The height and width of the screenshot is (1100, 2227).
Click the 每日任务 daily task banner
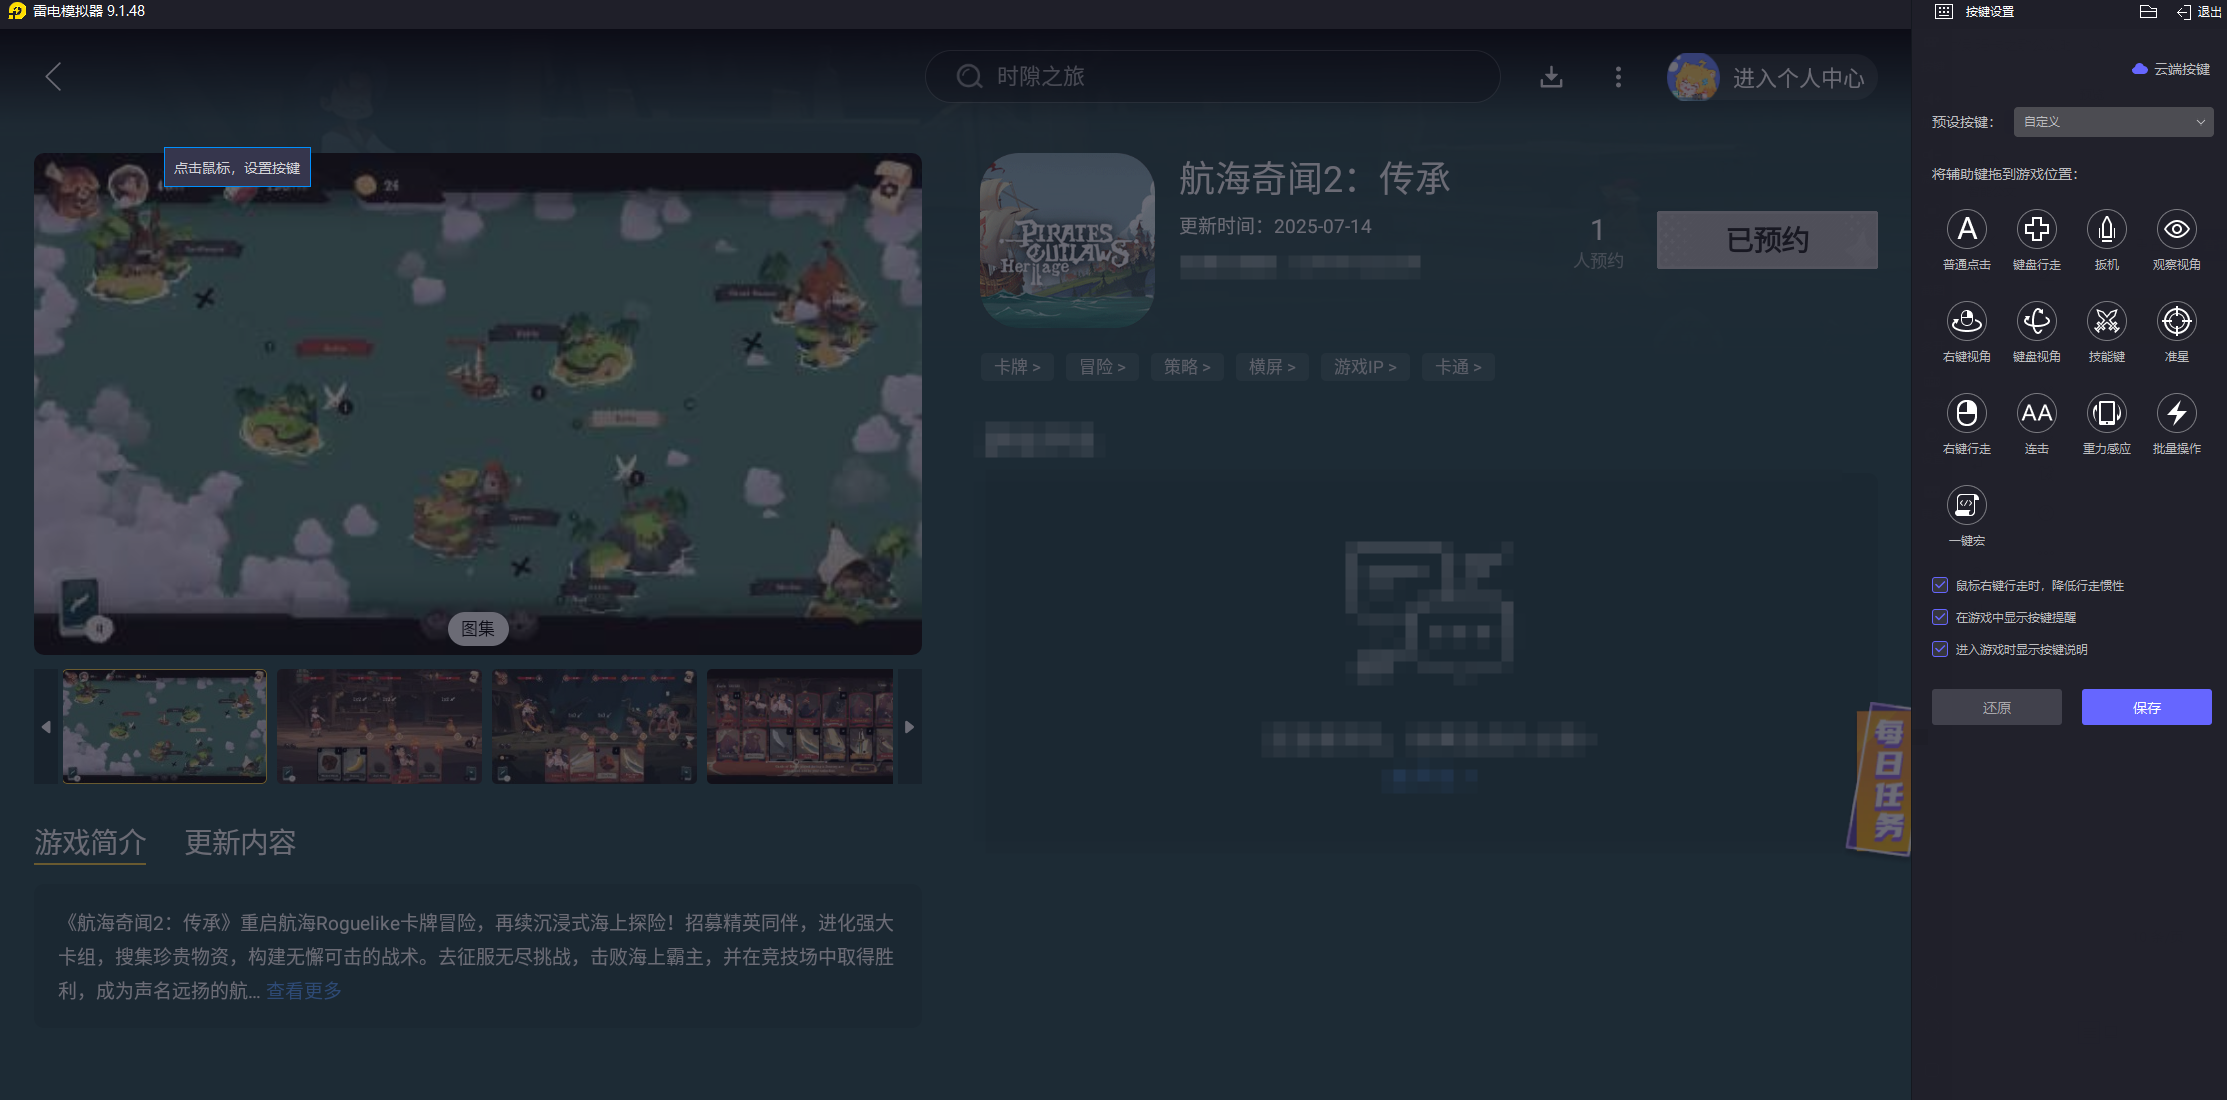[1879, 780]
